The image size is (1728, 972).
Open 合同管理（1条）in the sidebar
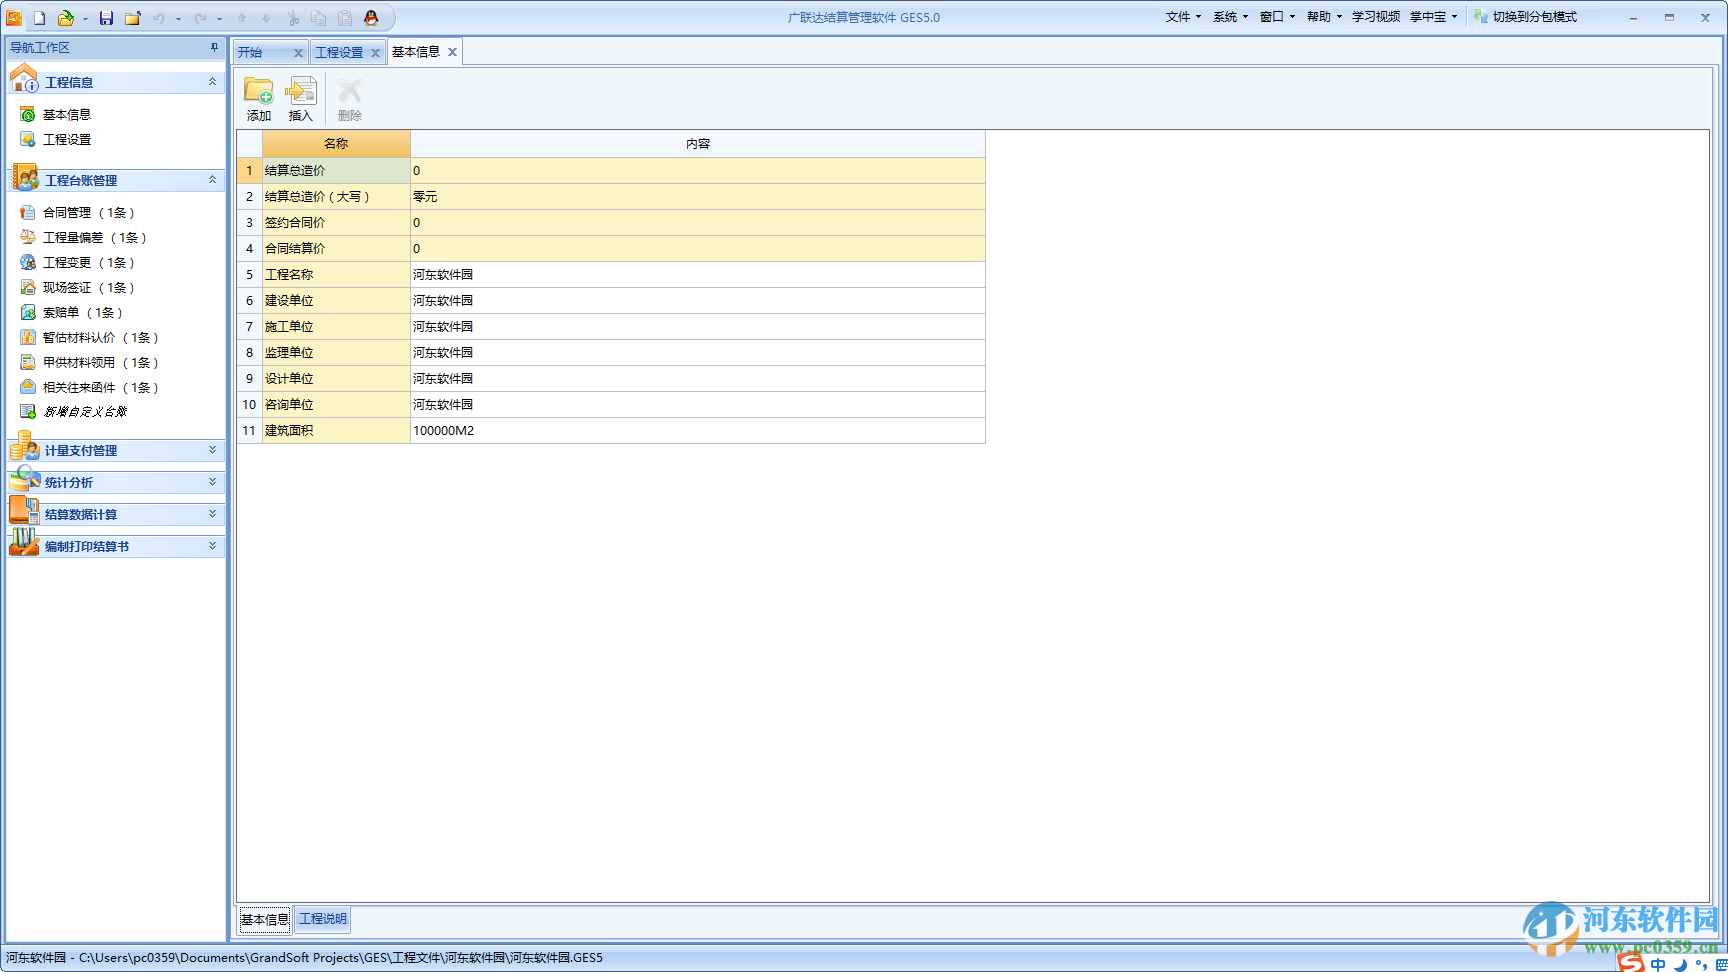[x=88, y=213]
